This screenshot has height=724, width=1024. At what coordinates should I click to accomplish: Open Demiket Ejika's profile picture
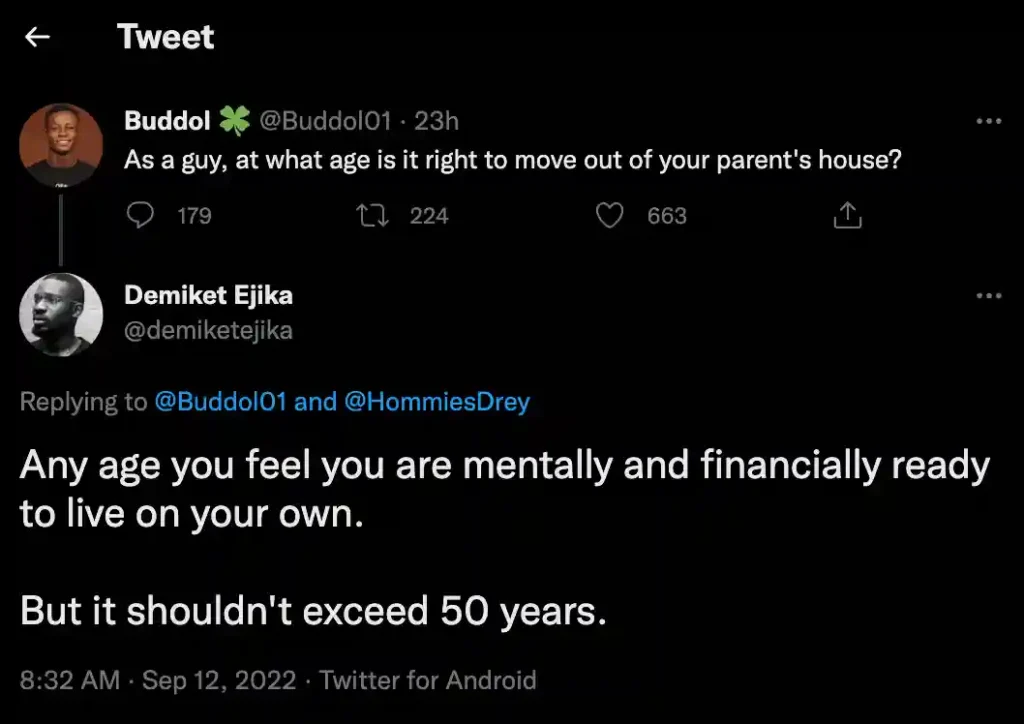pyautogui.click(x=61, y=314)
